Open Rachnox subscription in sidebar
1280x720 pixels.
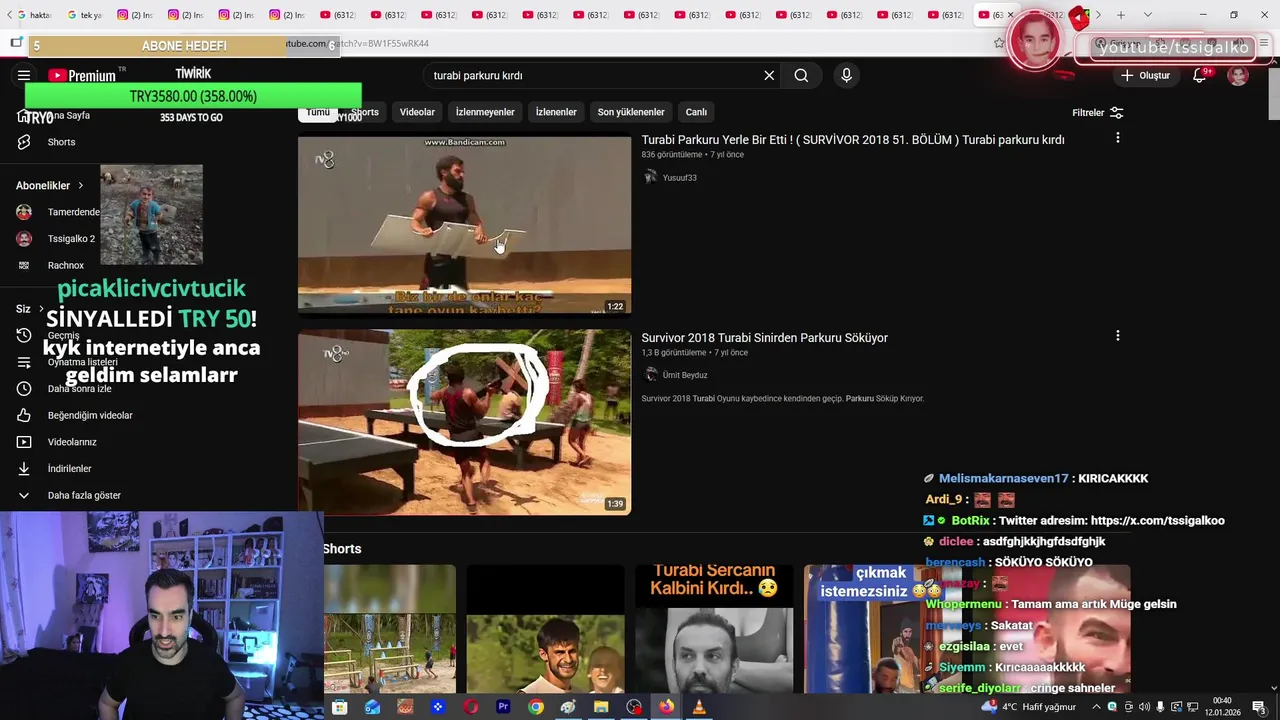52,265
